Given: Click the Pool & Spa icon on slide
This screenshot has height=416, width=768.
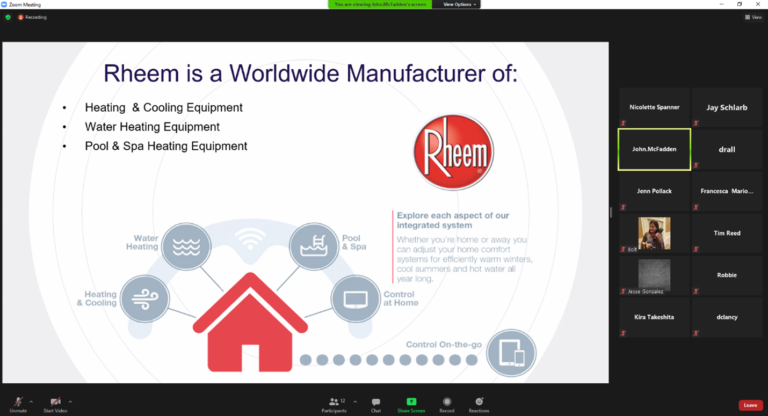Looking at the screenshot, I should pyautogui.click(x=313, y=246).
